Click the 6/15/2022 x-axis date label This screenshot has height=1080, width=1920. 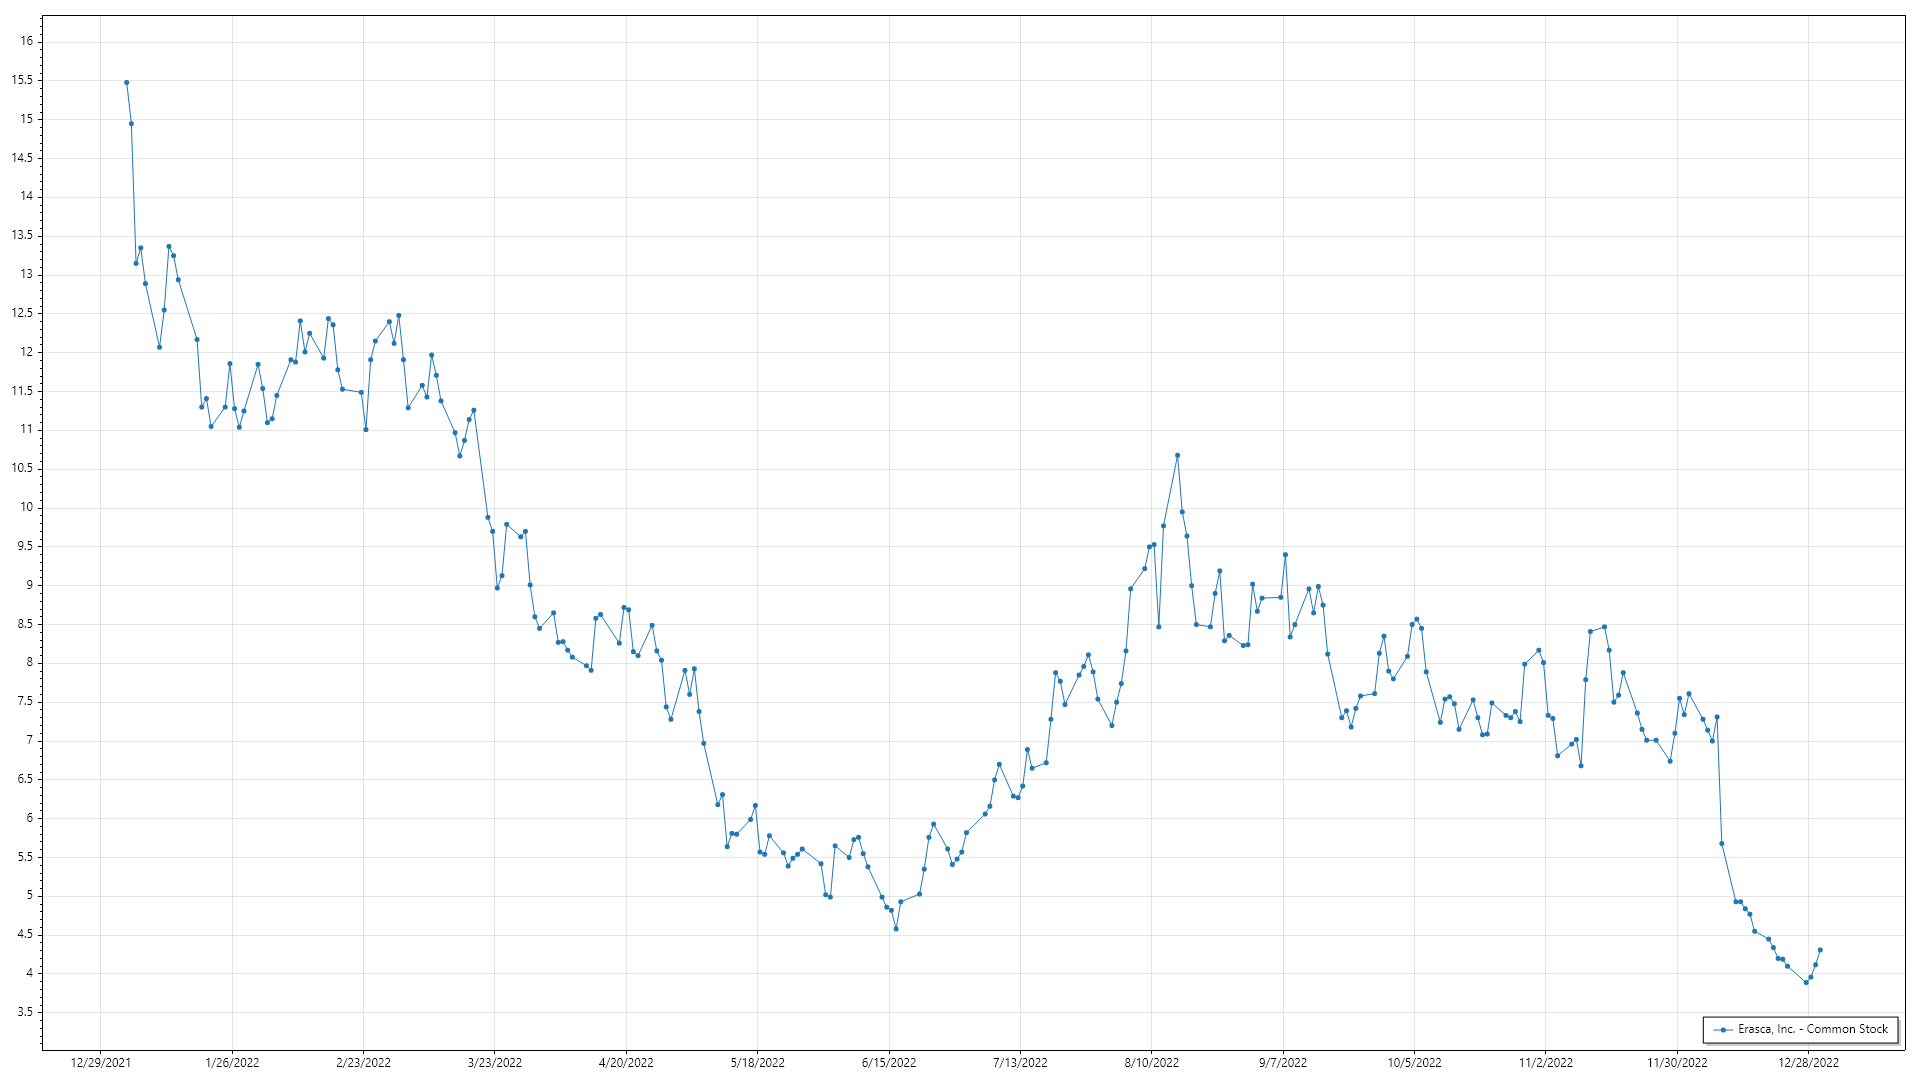click(889, 1063)
